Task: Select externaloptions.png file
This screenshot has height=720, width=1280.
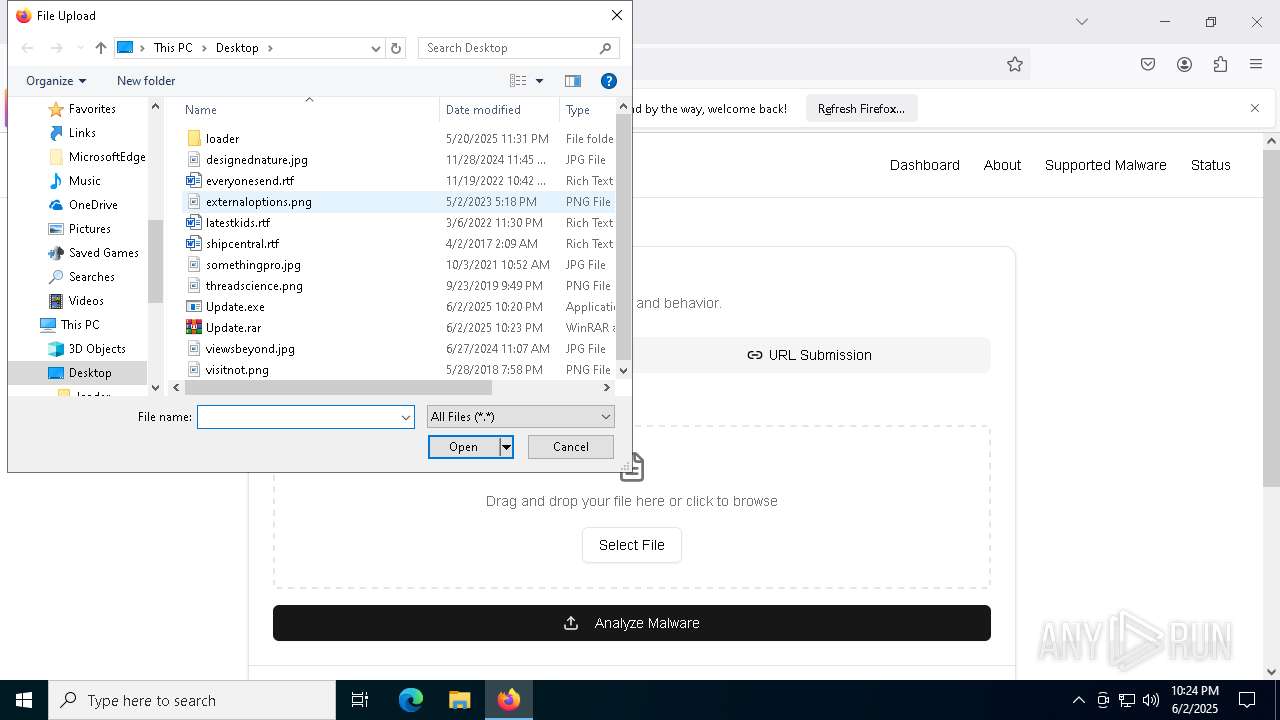Action: [258, 202]
